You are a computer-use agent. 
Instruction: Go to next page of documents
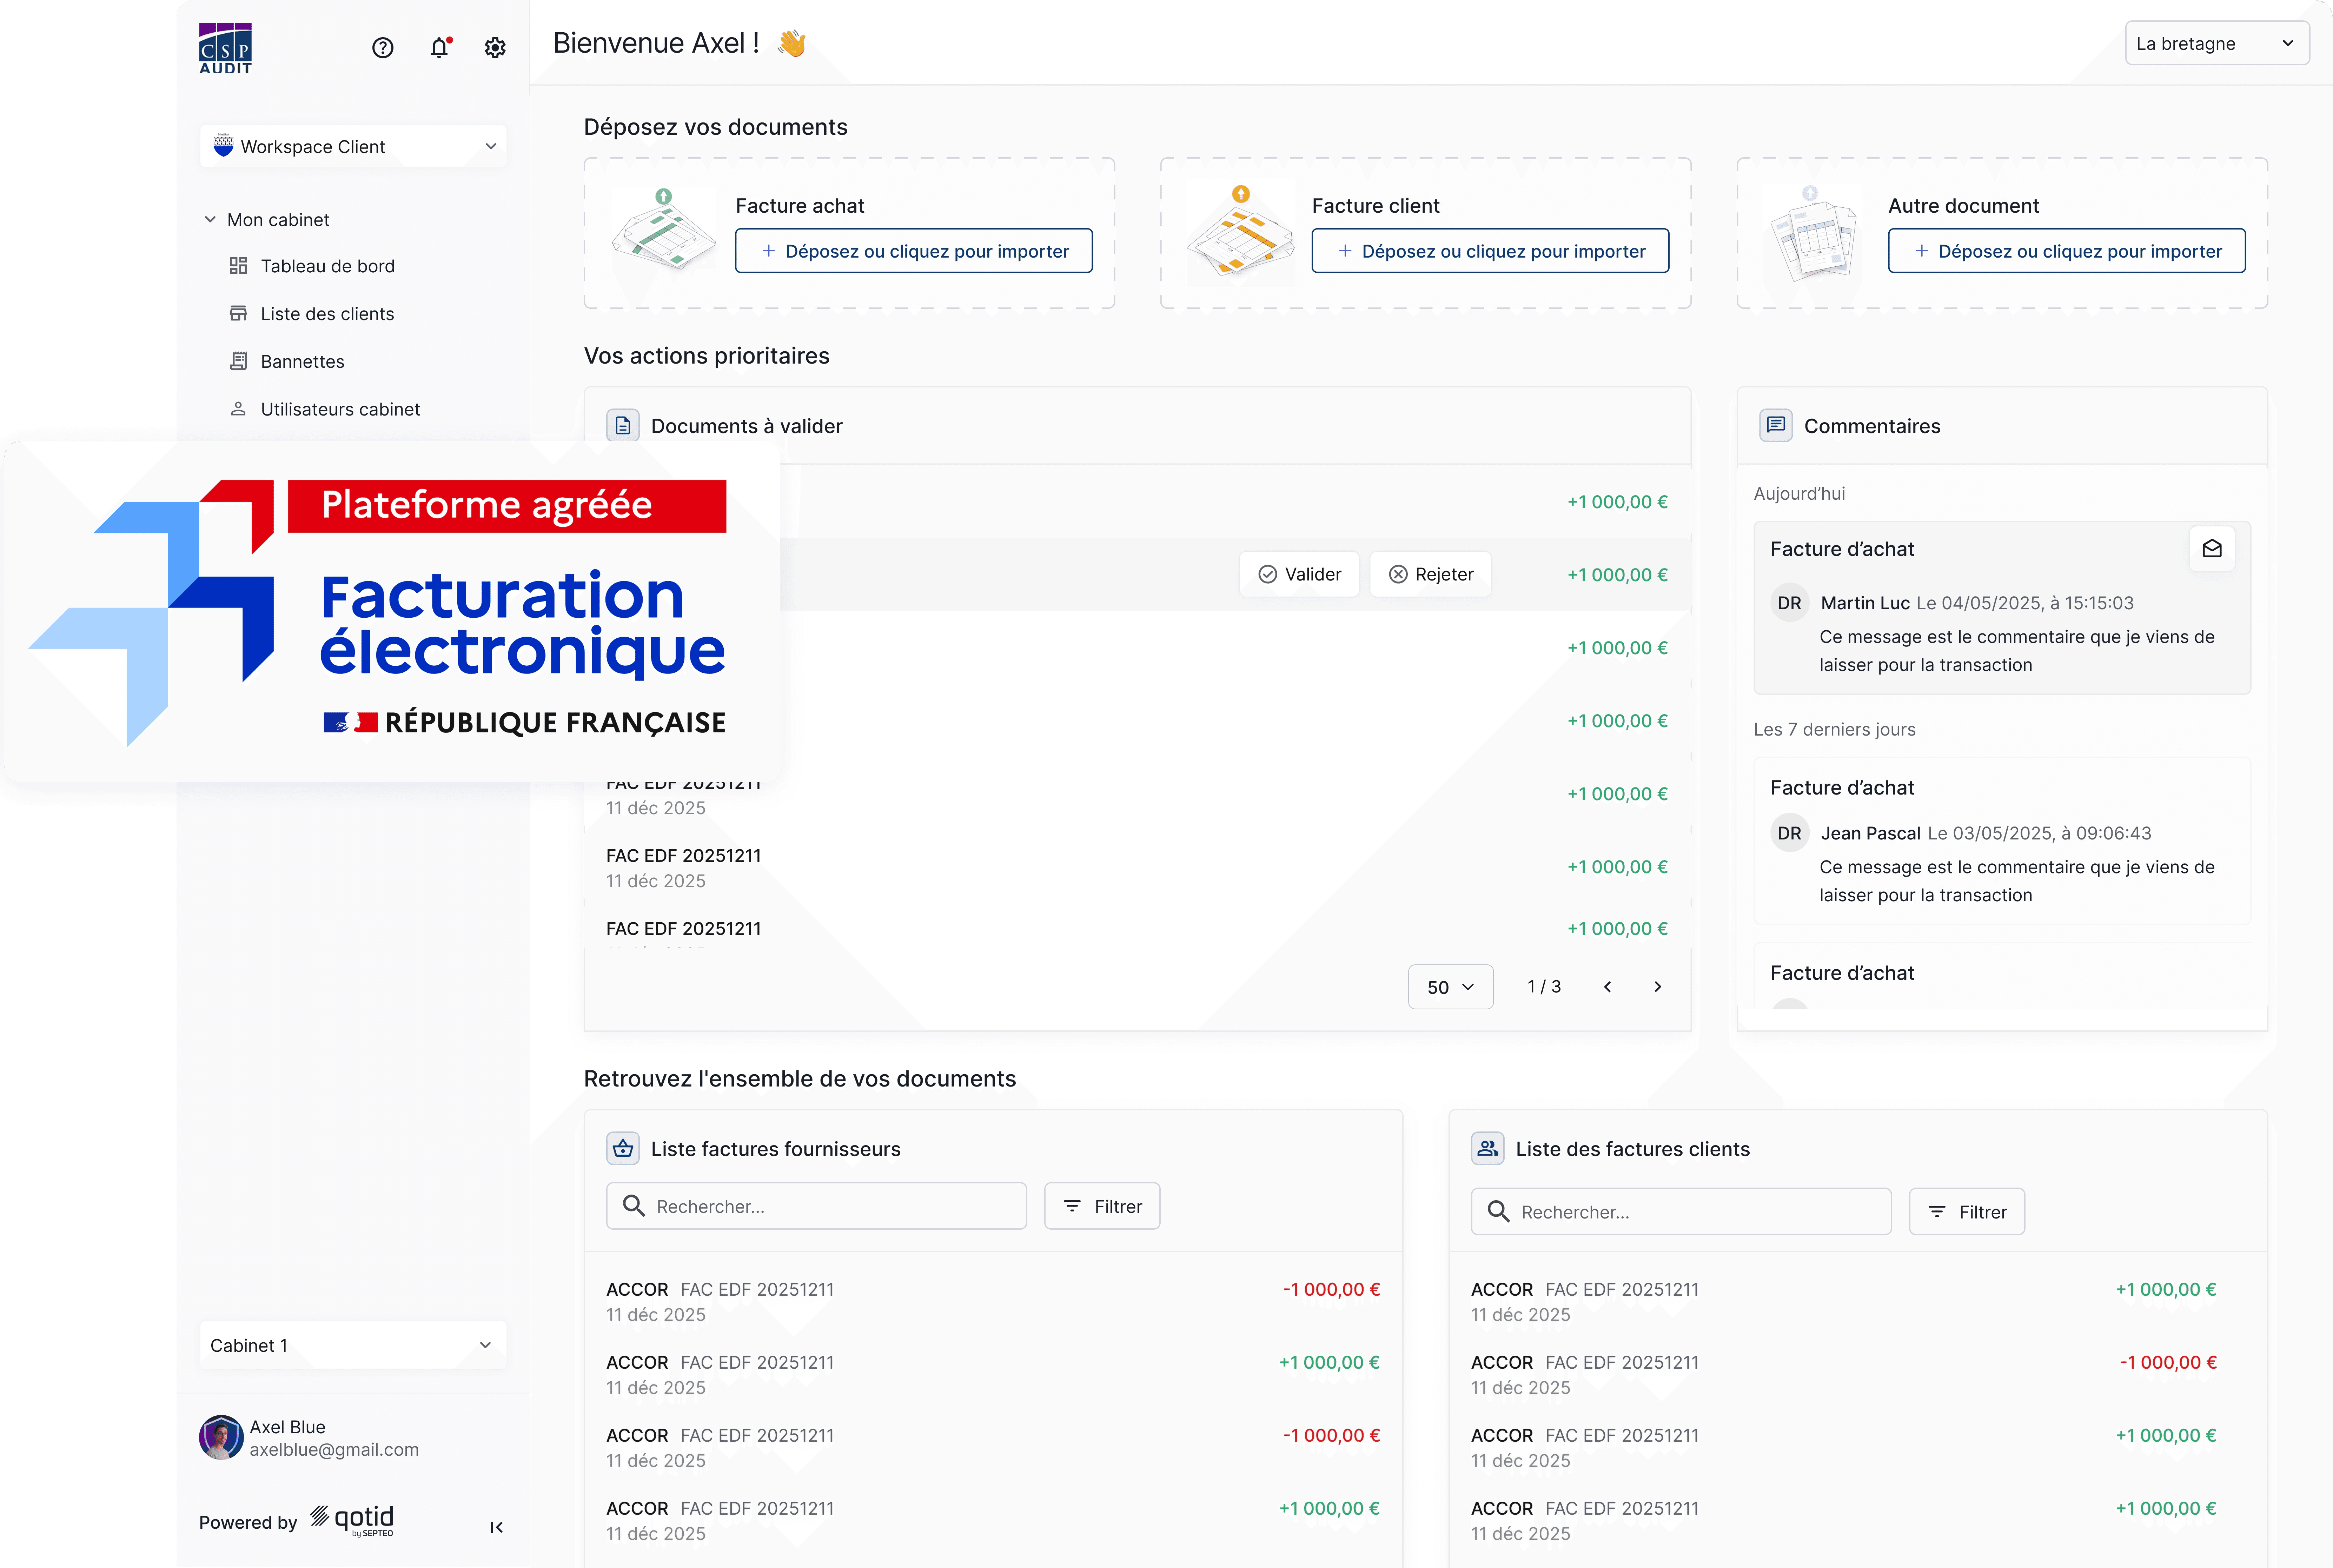click(1657, 987)
